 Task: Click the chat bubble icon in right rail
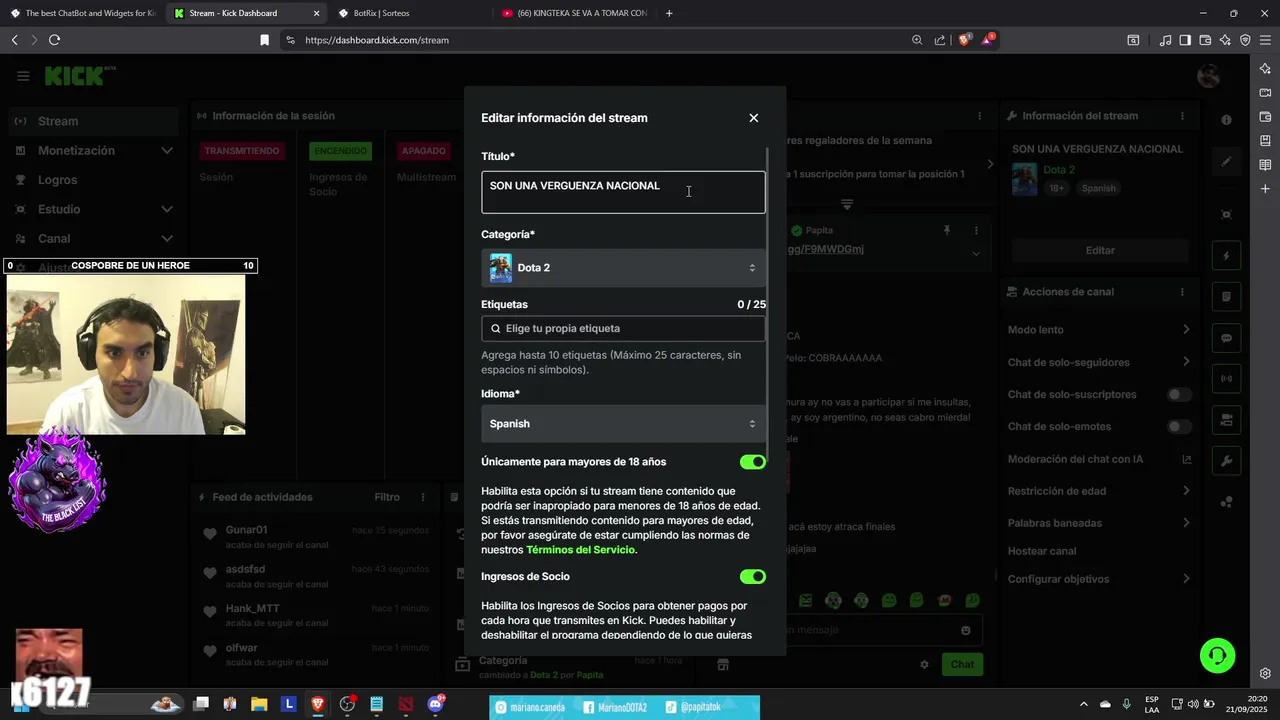tap(1227, 338)
